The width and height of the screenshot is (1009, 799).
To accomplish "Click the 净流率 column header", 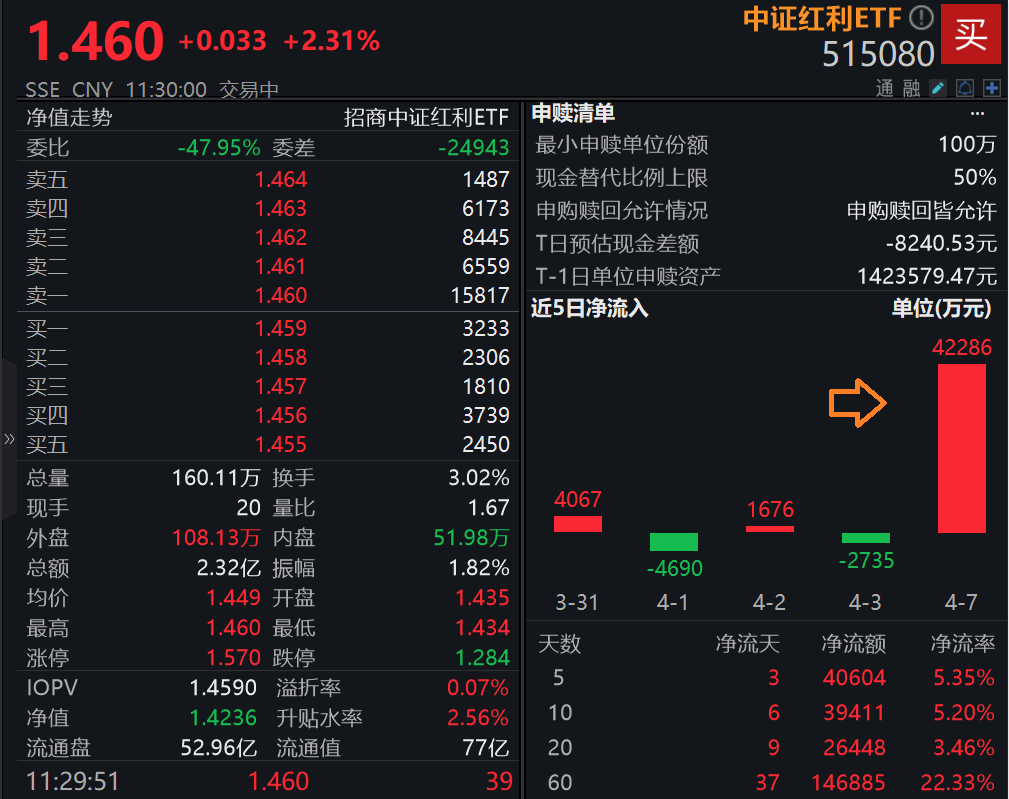I will pos(963,643).
